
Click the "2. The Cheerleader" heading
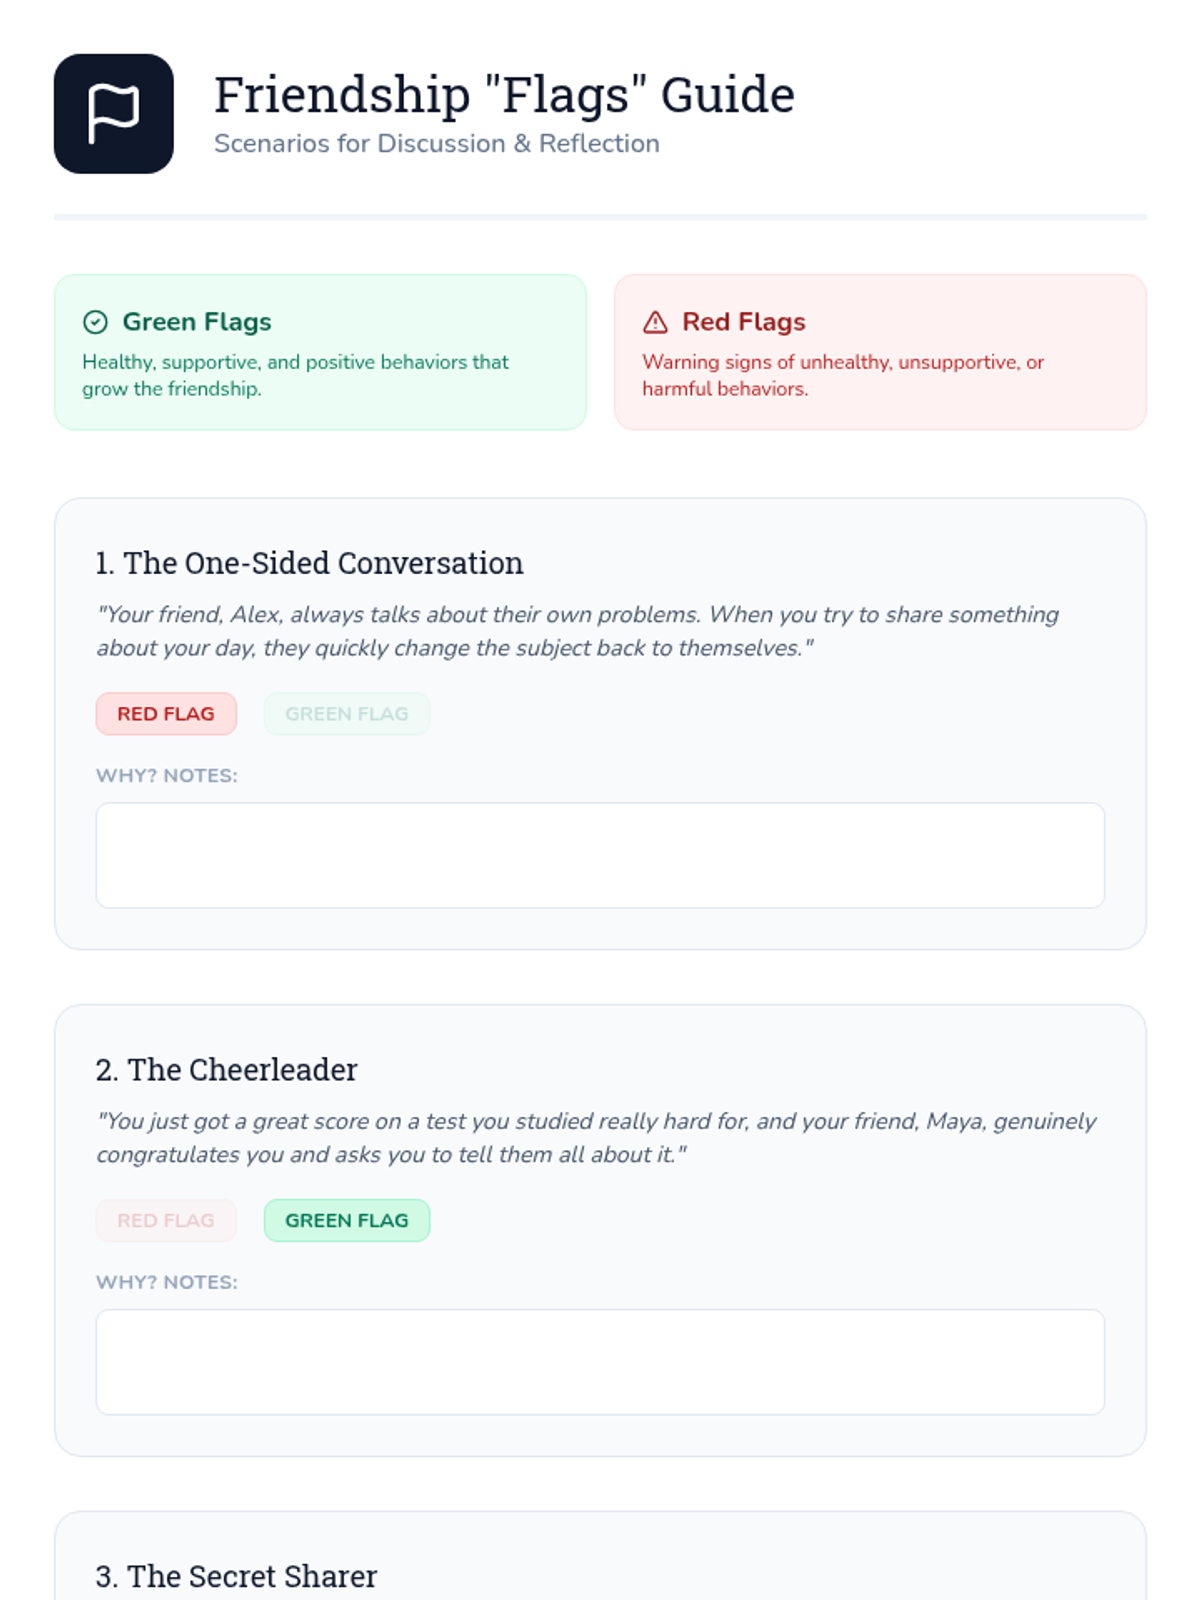tap(226, 1070)
